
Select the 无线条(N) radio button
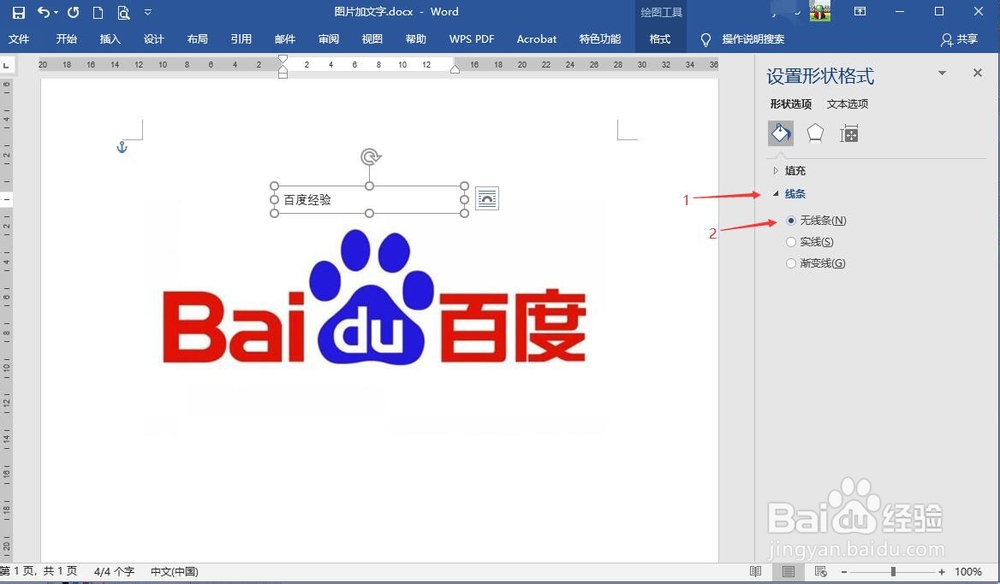(x=791, y=221)
